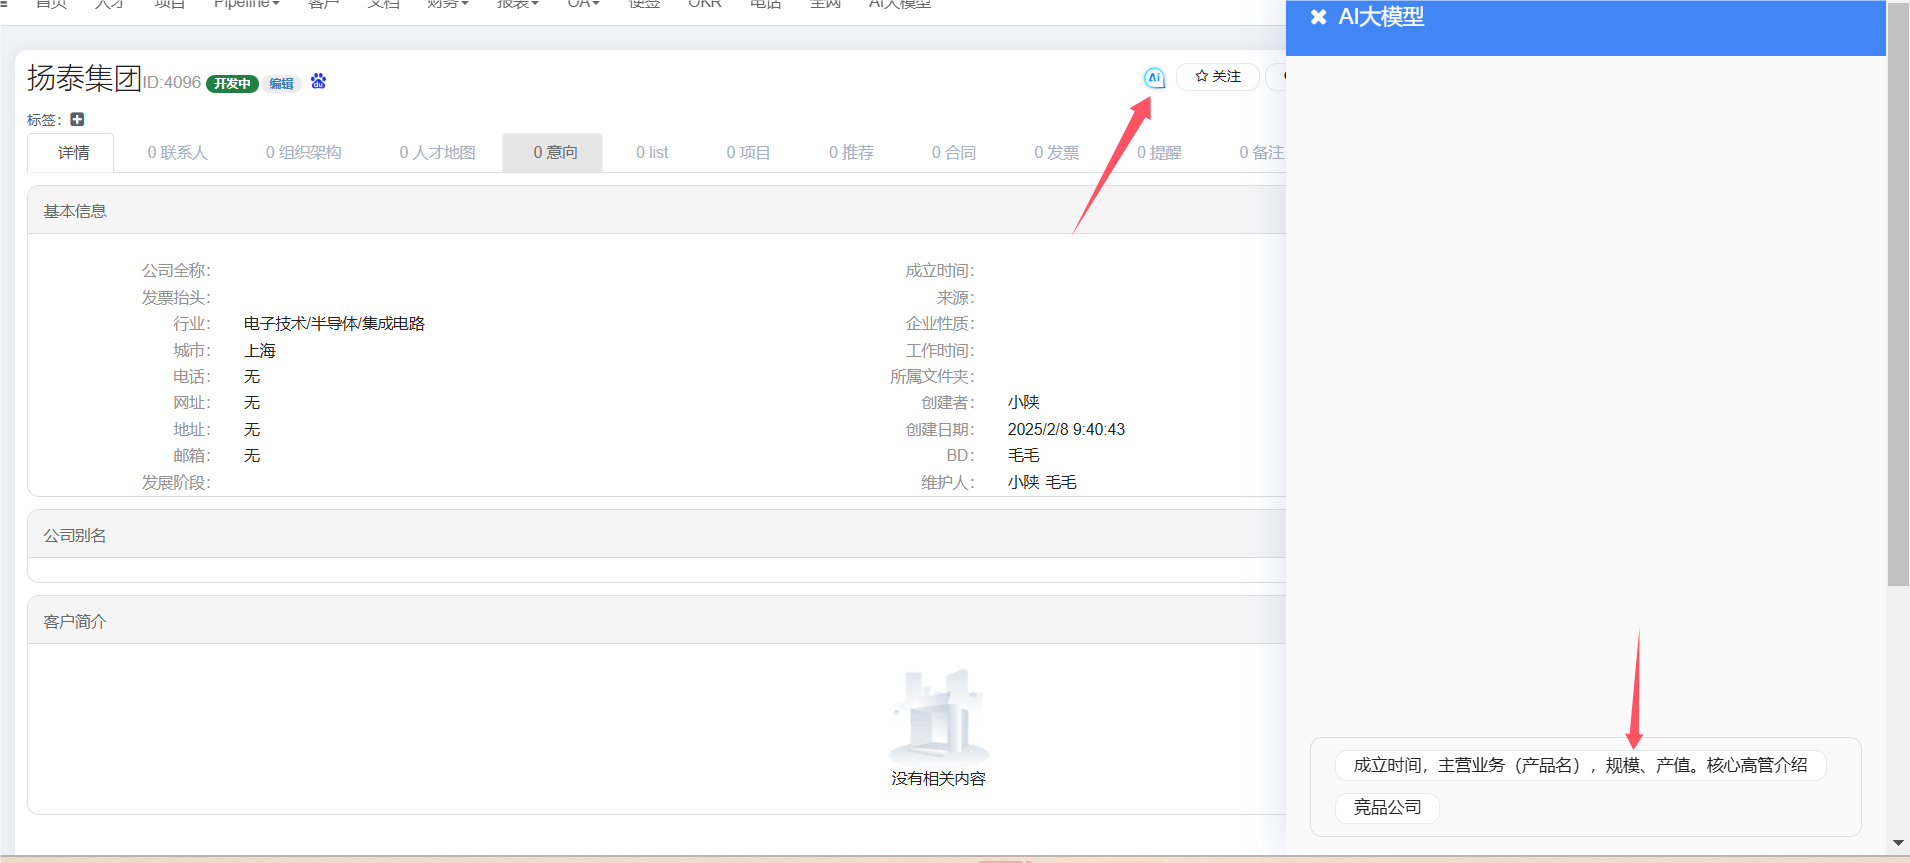Expand the 报表 dropdown menu
The height and width of the screenshot is (863, 1910).
[517, 4]
